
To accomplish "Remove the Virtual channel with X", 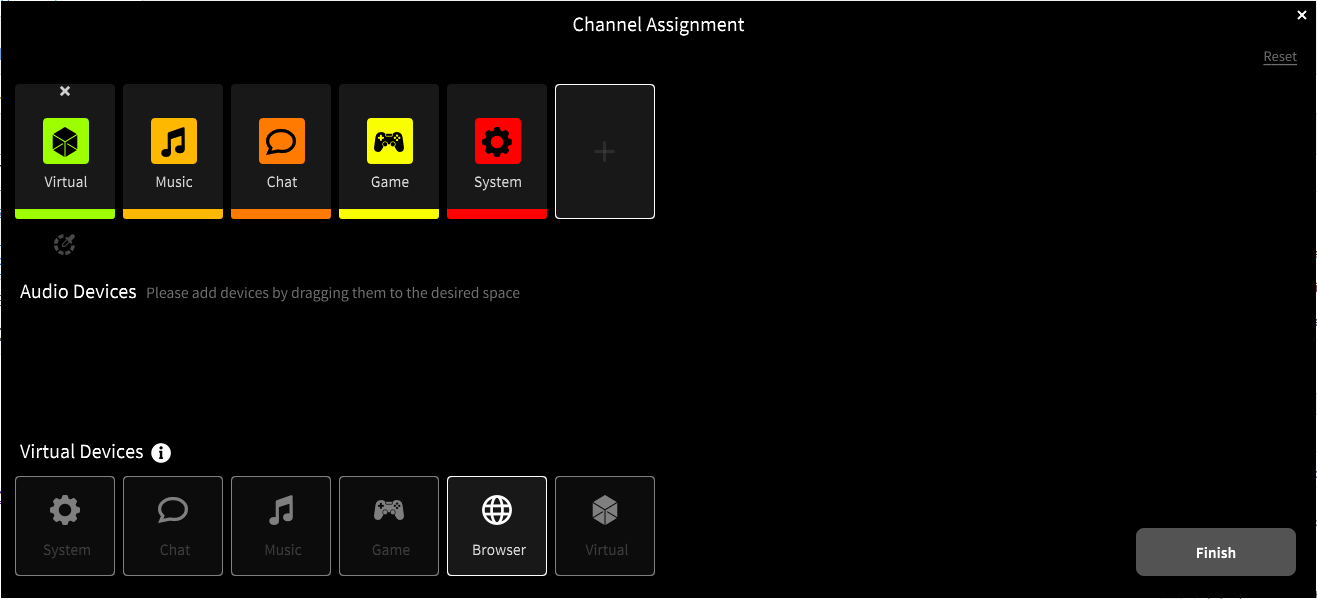I will tap(65, 91).
